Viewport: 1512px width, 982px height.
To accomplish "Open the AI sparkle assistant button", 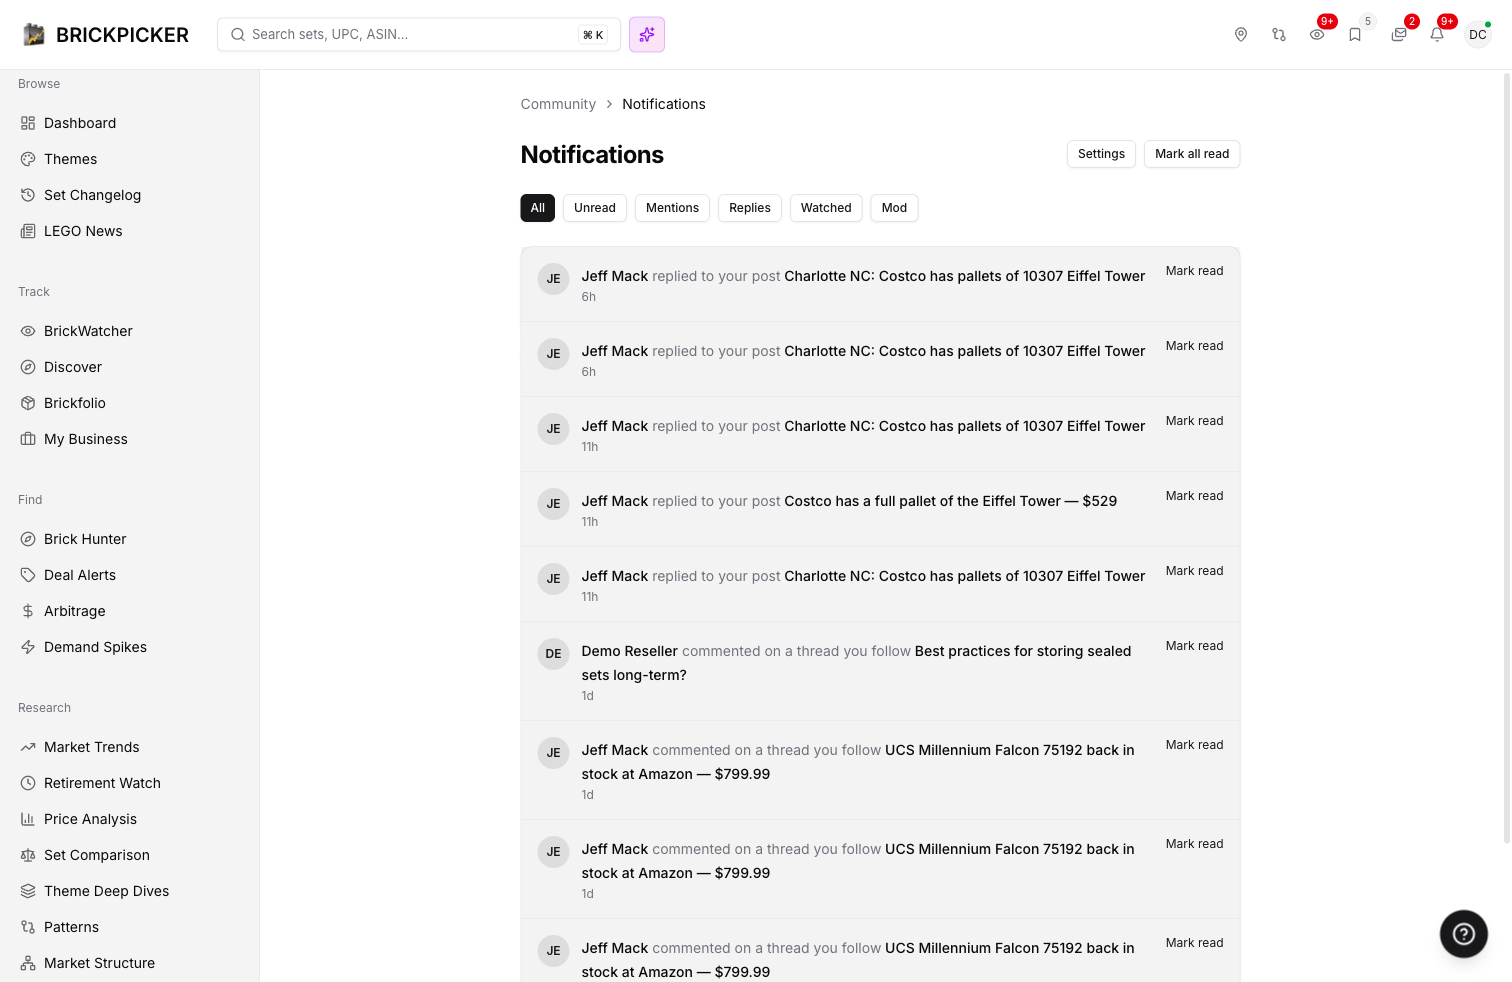I will (647, 35).
